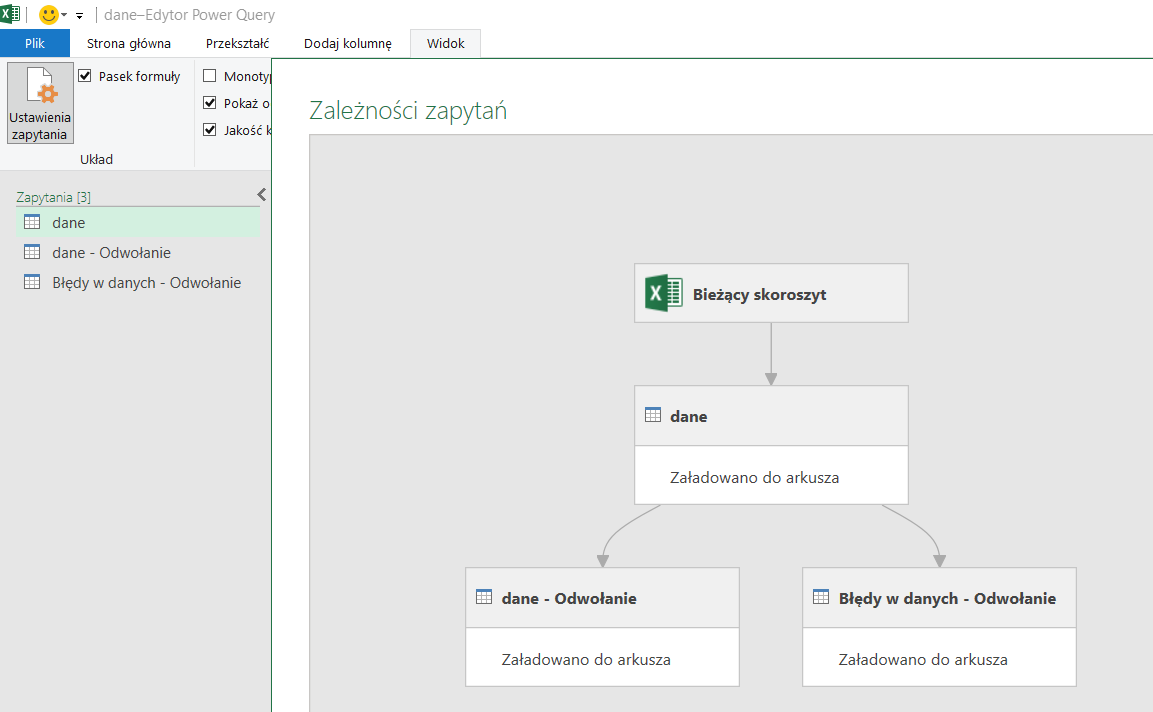Screen dimensions: 1153x712
Task: Click table icon of dane diagram node
Action: click(653, 416)
